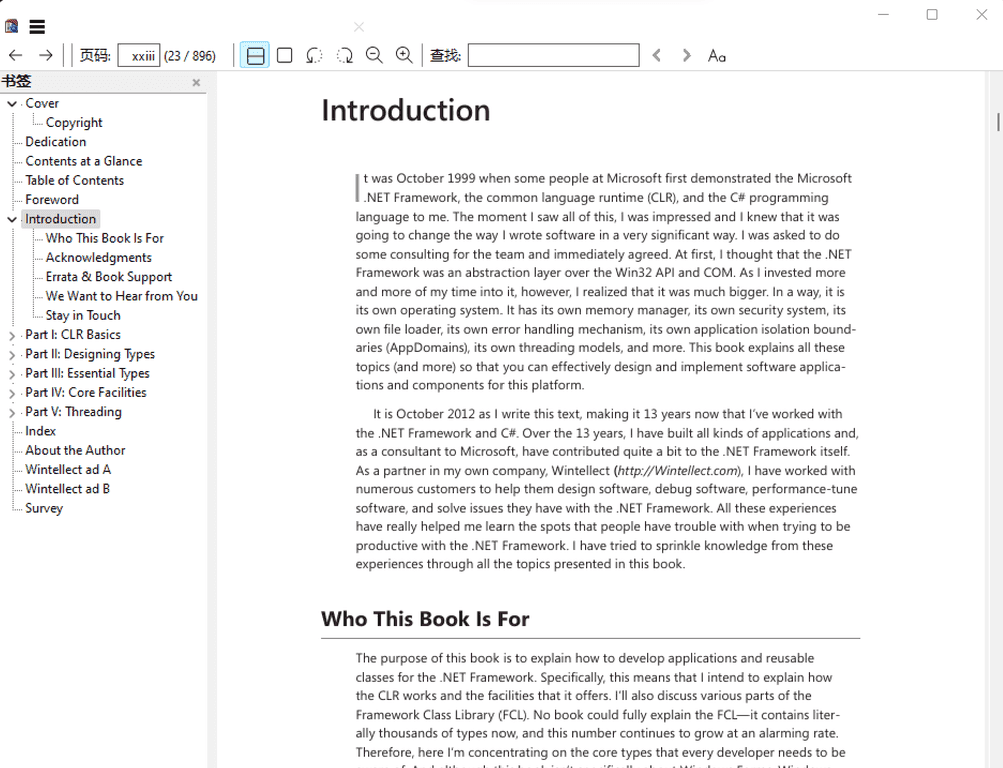Open the Acknowledgments bookmark
Screen dimensions: 1003x768
point(98,257)
